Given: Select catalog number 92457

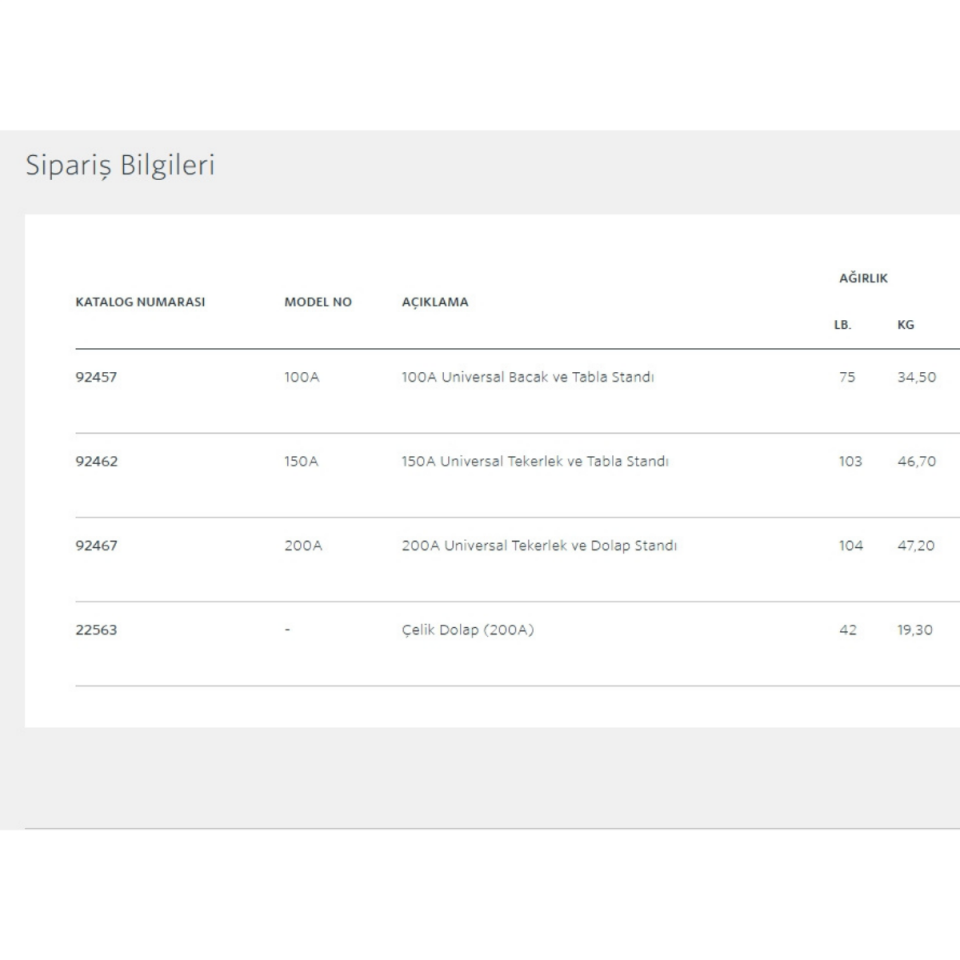Looking at the screenshot, I should pyautogui.click(x=96, y=378).
